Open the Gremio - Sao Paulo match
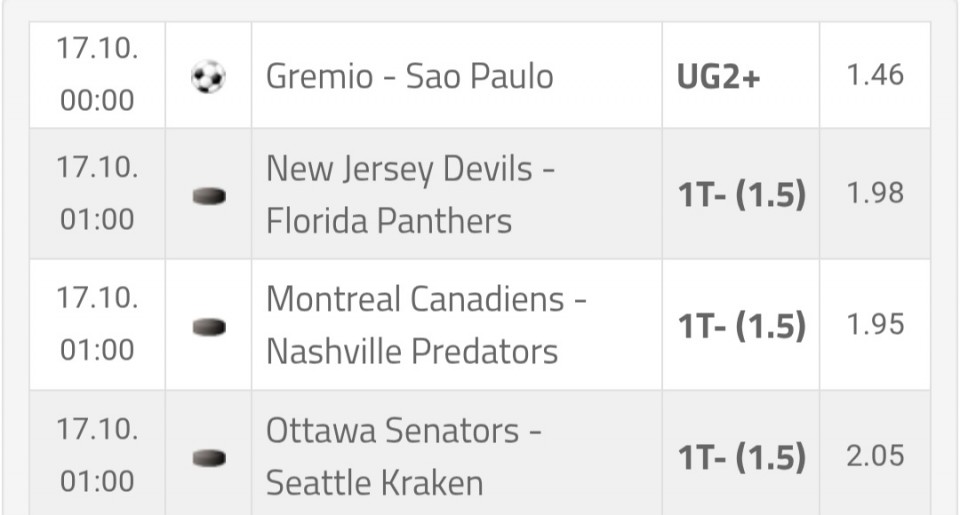 pos(409,77)
